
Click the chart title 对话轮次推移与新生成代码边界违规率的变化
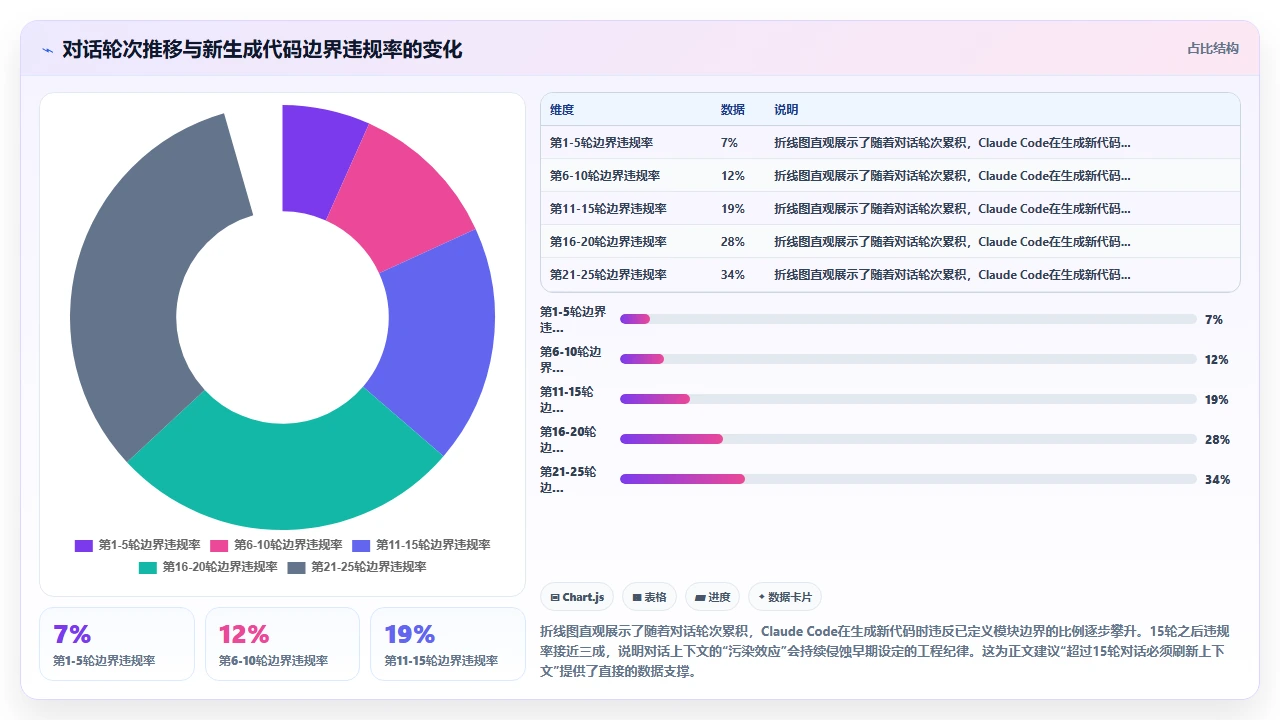262,50
